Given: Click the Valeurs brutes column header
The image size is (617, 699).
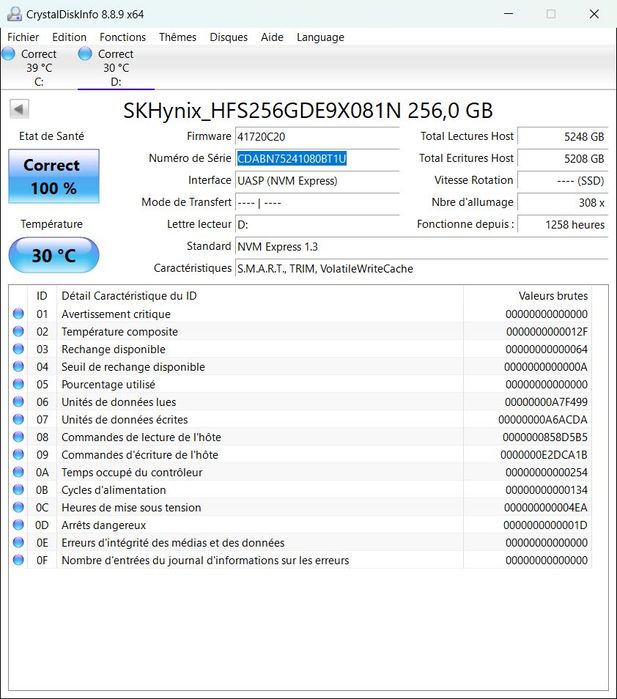Looking at the screenshot, I should [x=528, y=296].
